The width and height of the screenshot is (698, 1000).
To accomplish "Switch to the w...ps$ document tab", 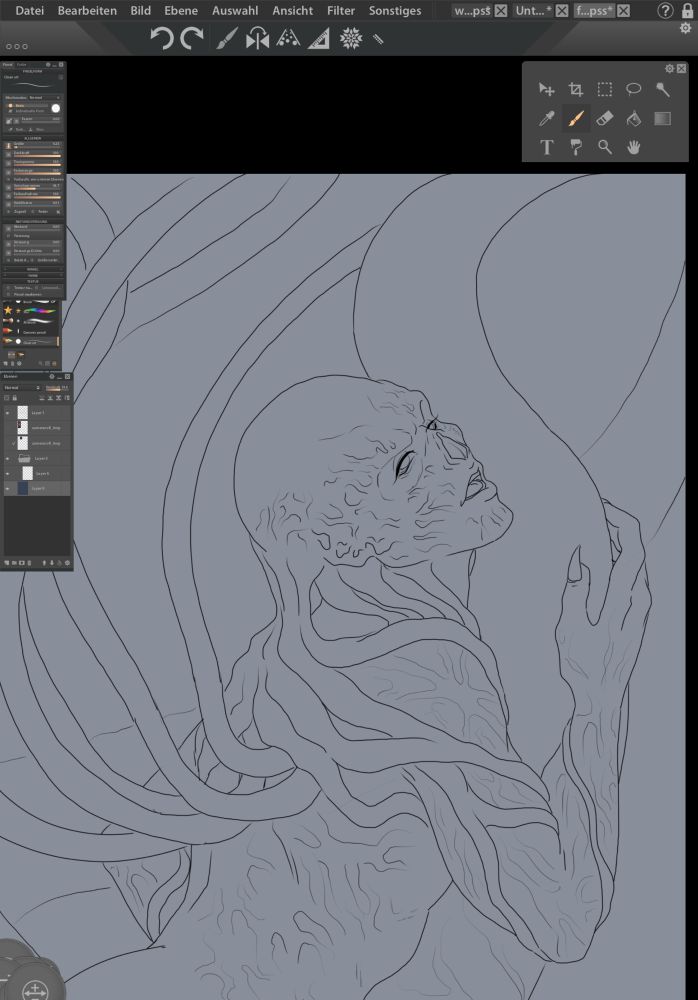I will tap(472, 11).
